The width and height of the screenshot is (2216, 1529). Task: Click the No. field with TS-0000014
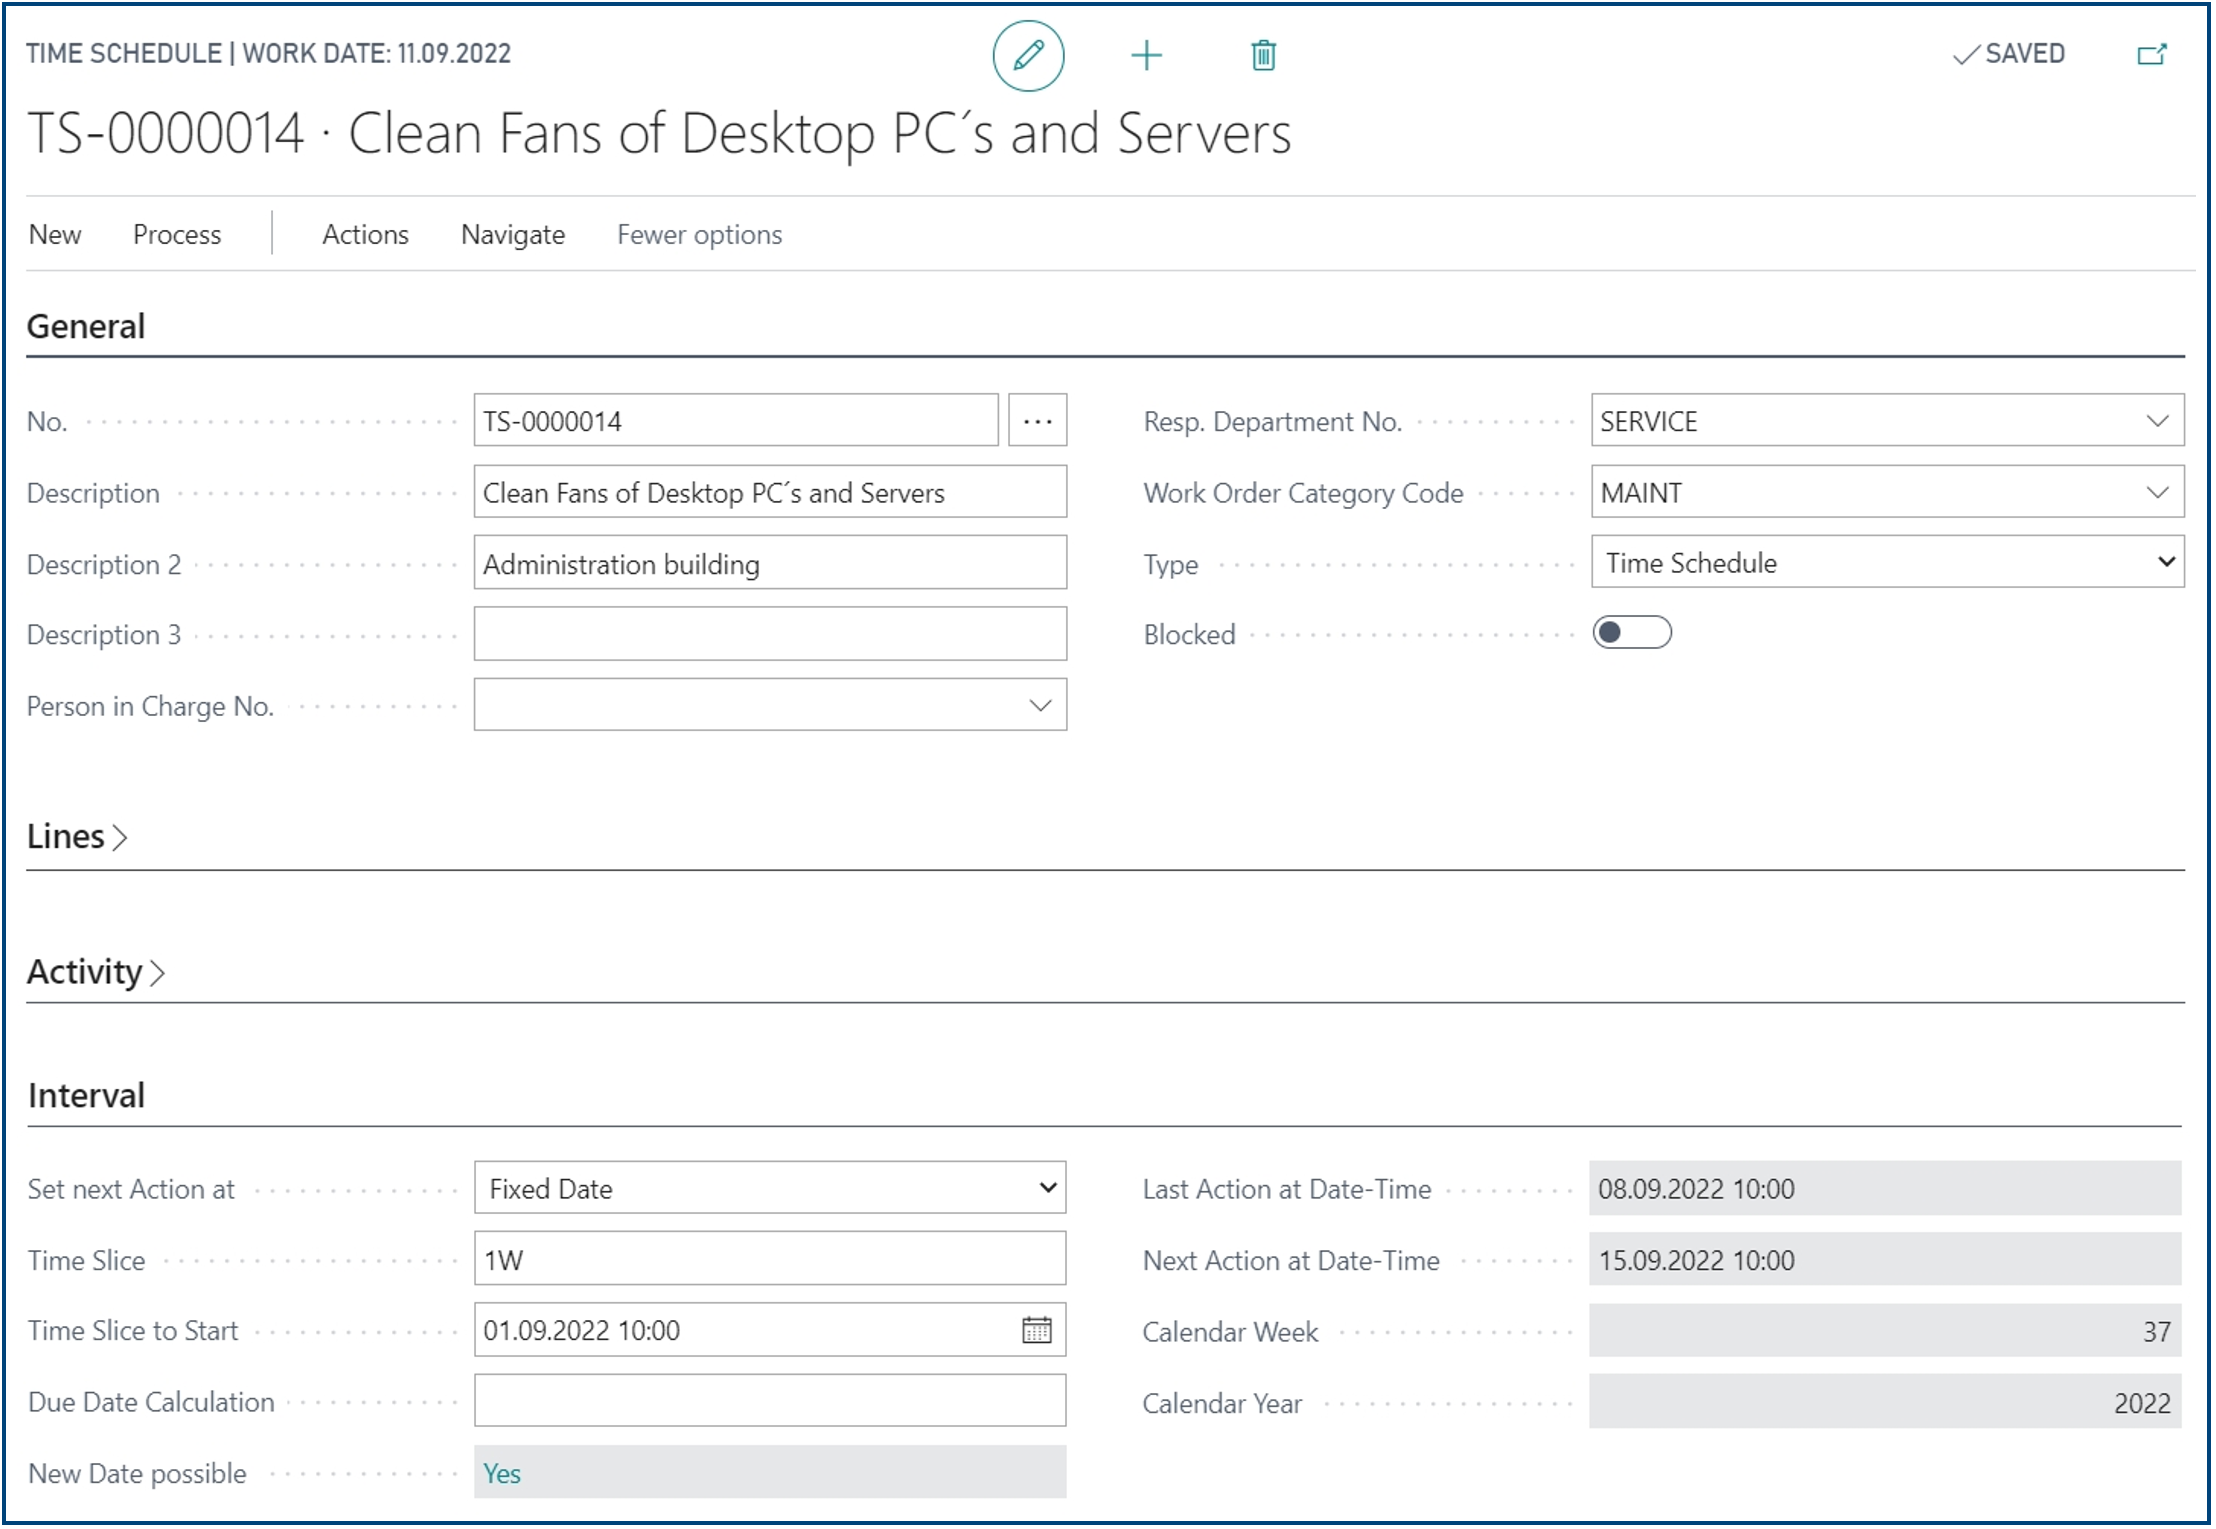click(x=736, y=420)
